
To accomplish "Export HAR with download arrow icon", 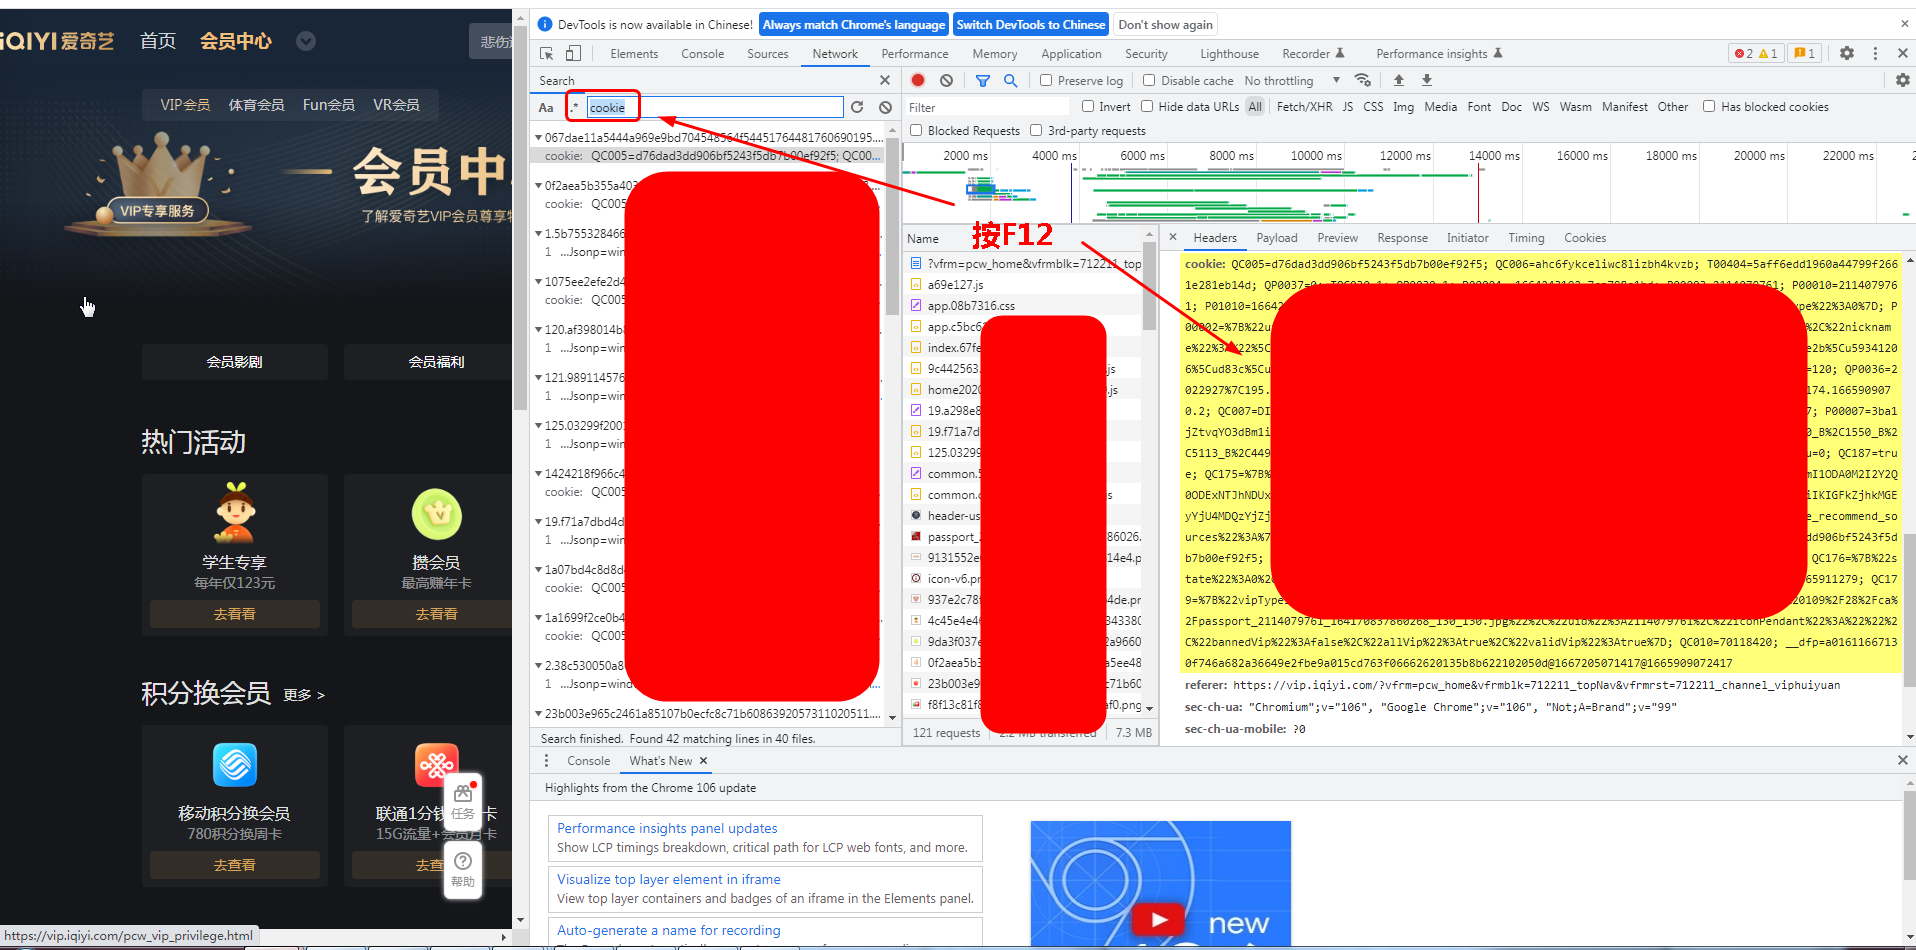I will (x=1427, y=80).
